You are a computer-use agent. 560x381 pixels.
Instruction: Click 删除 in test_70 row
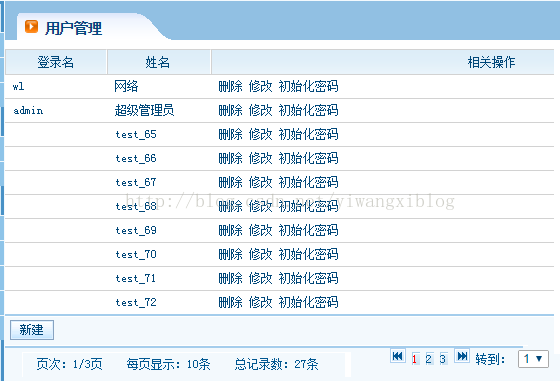pos(230,254)
